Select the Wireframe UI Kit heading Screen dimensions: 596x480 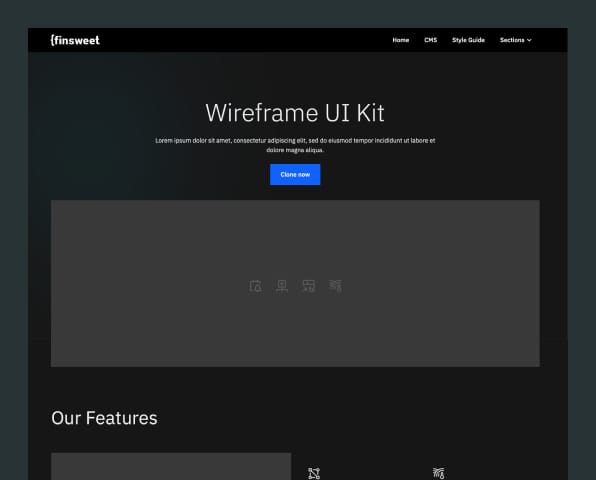295,112
